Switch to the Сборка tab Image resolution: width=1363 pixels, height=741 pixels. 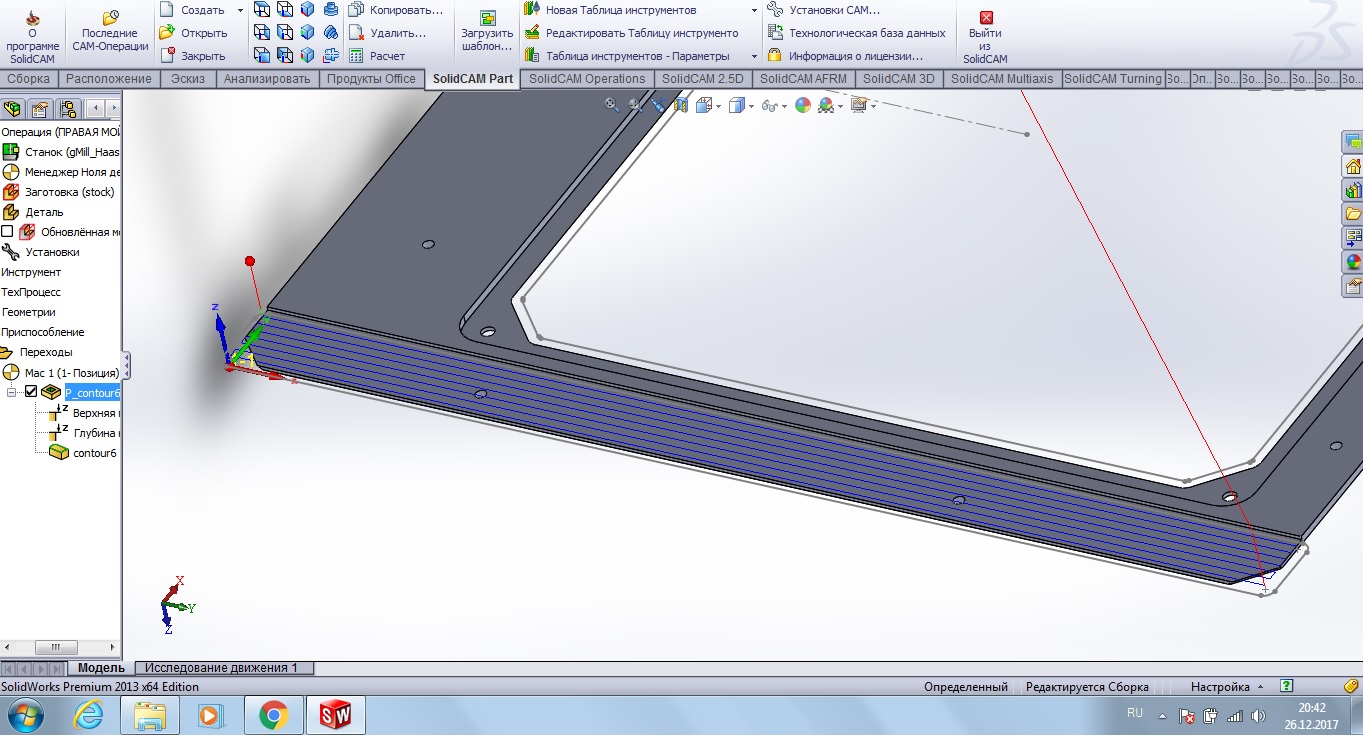tap(29, 79)
